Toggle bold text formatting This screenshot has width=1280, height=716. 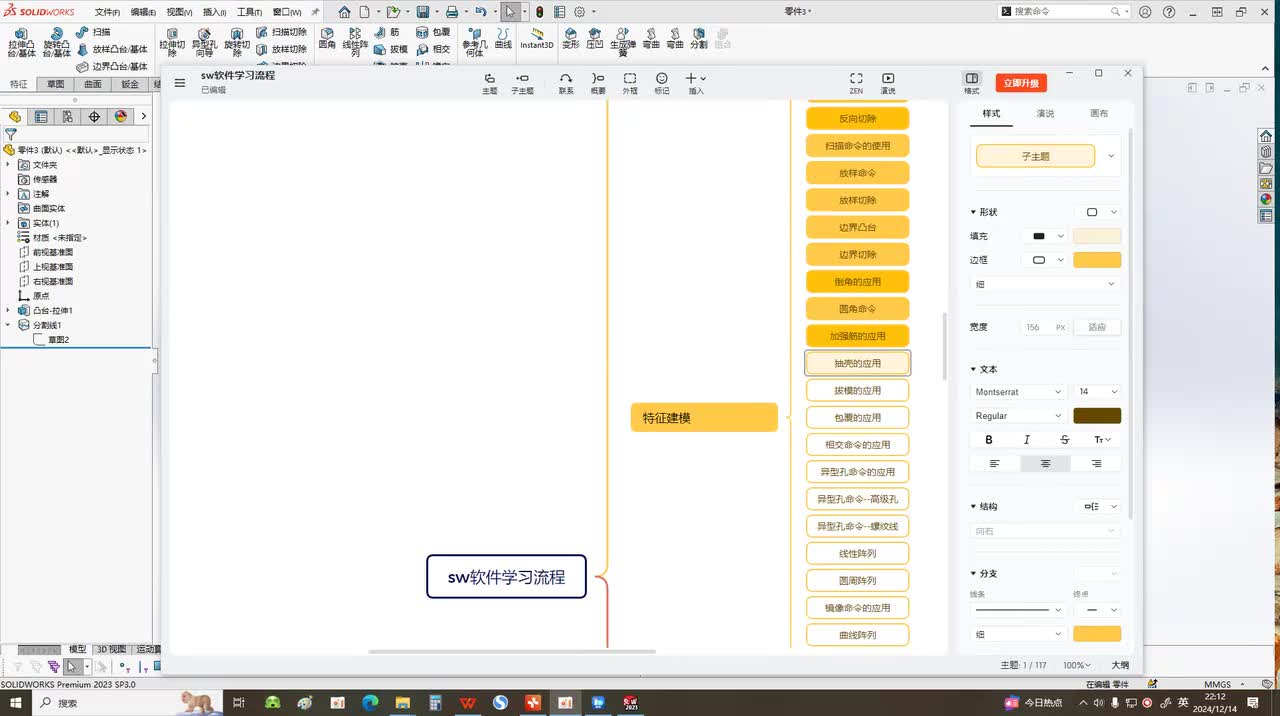coord(989,440)
